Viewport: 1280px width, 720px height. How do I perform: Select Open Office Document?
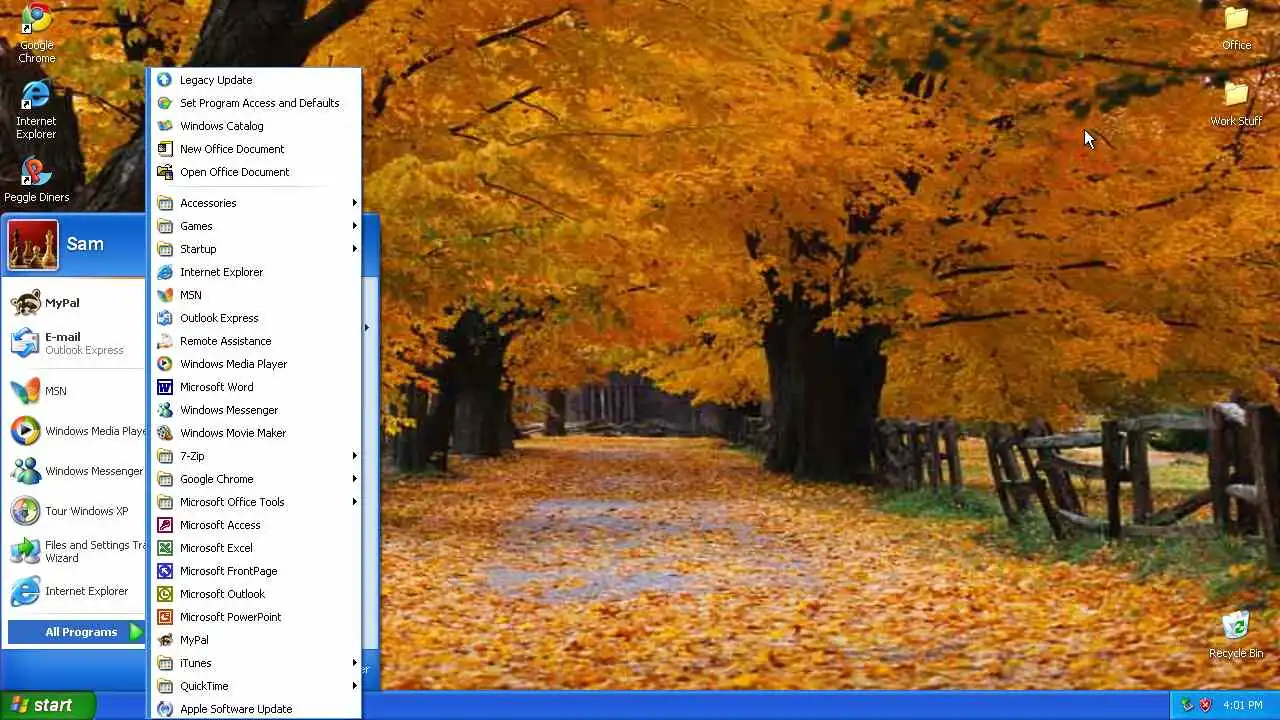click(255, 172)
